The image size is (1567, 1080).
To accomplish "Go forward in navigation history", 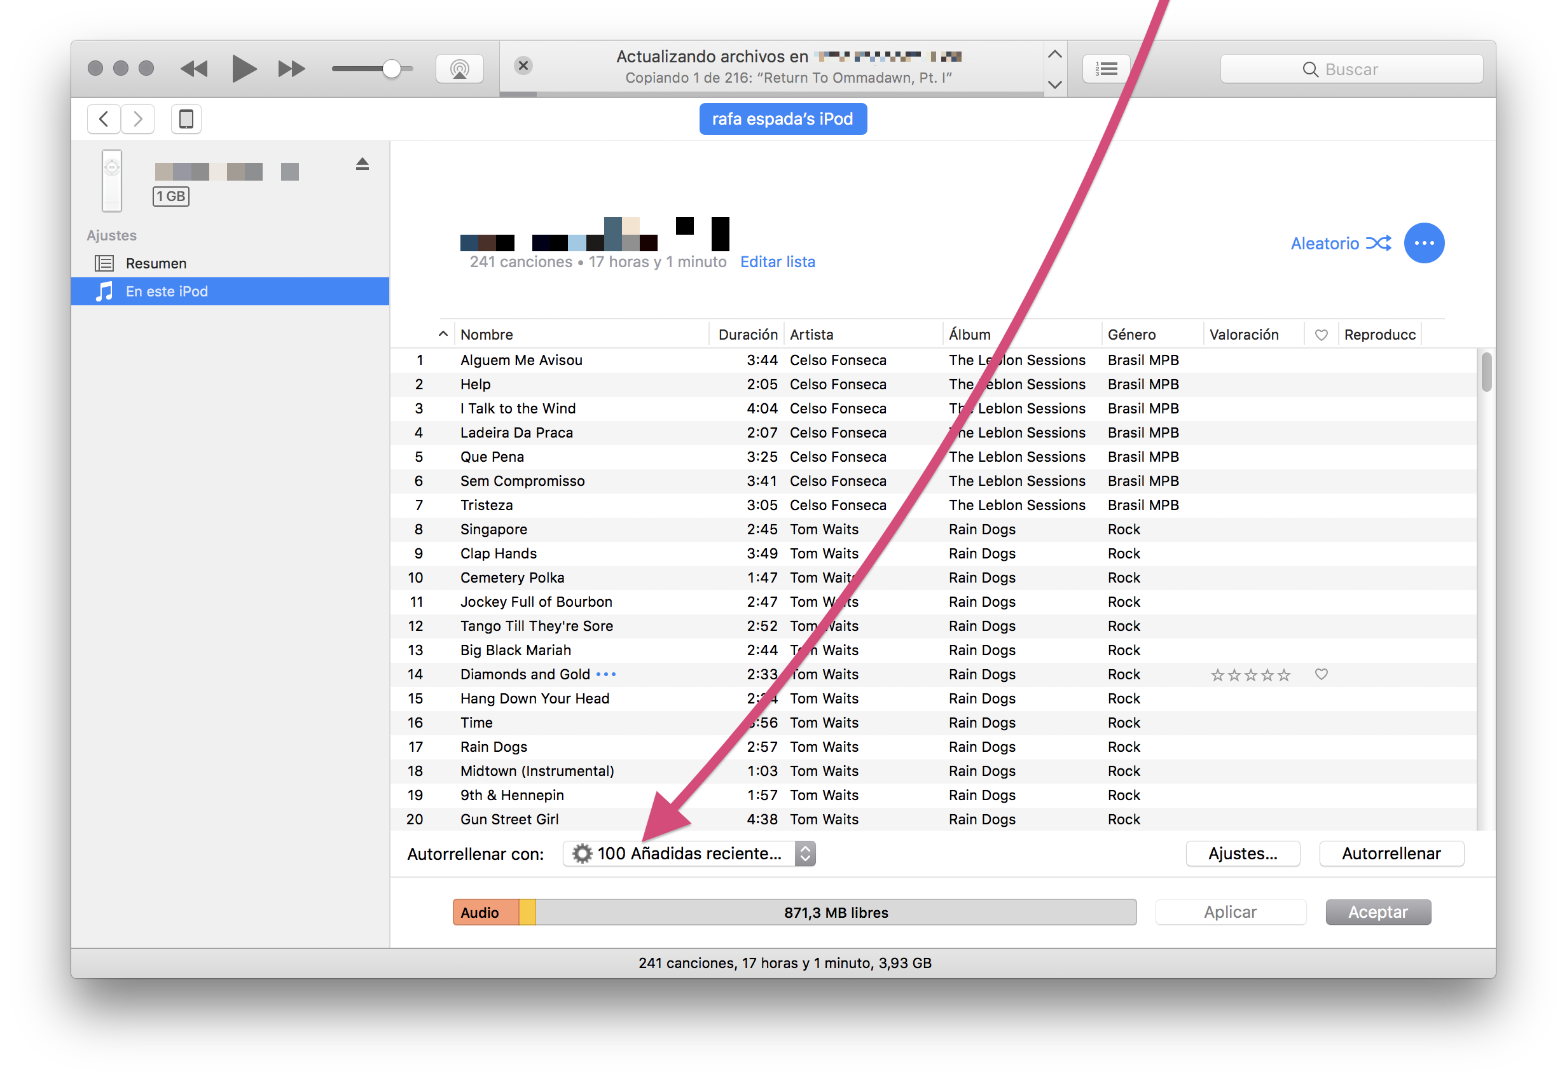I will click(138, 119).
